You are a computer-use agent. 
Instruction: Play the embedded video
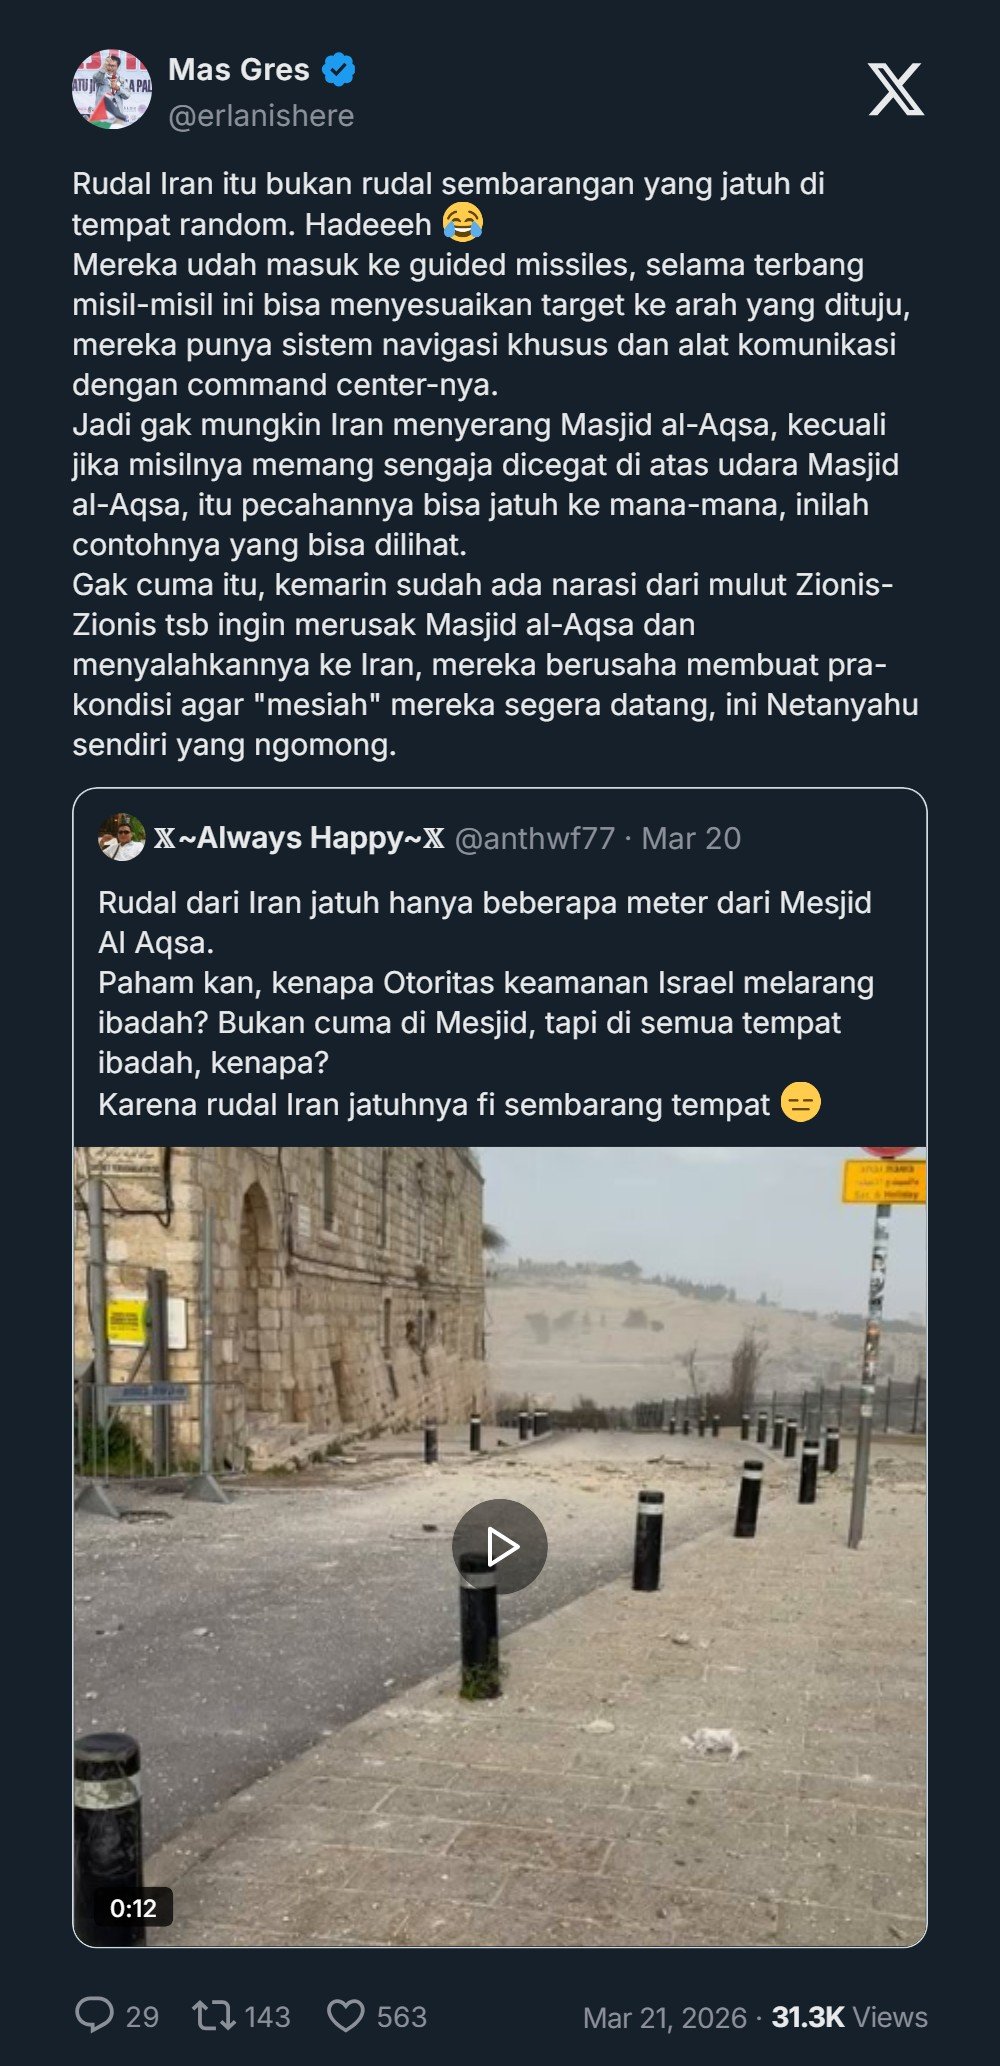[499, 1546]
